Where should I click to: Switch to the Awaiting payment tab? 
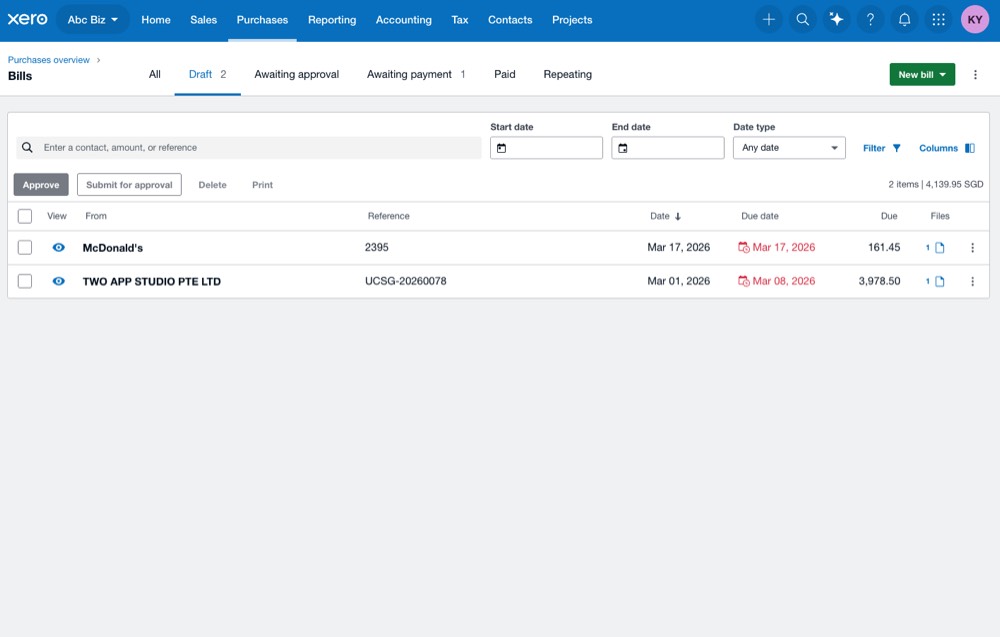click(416, 75)
